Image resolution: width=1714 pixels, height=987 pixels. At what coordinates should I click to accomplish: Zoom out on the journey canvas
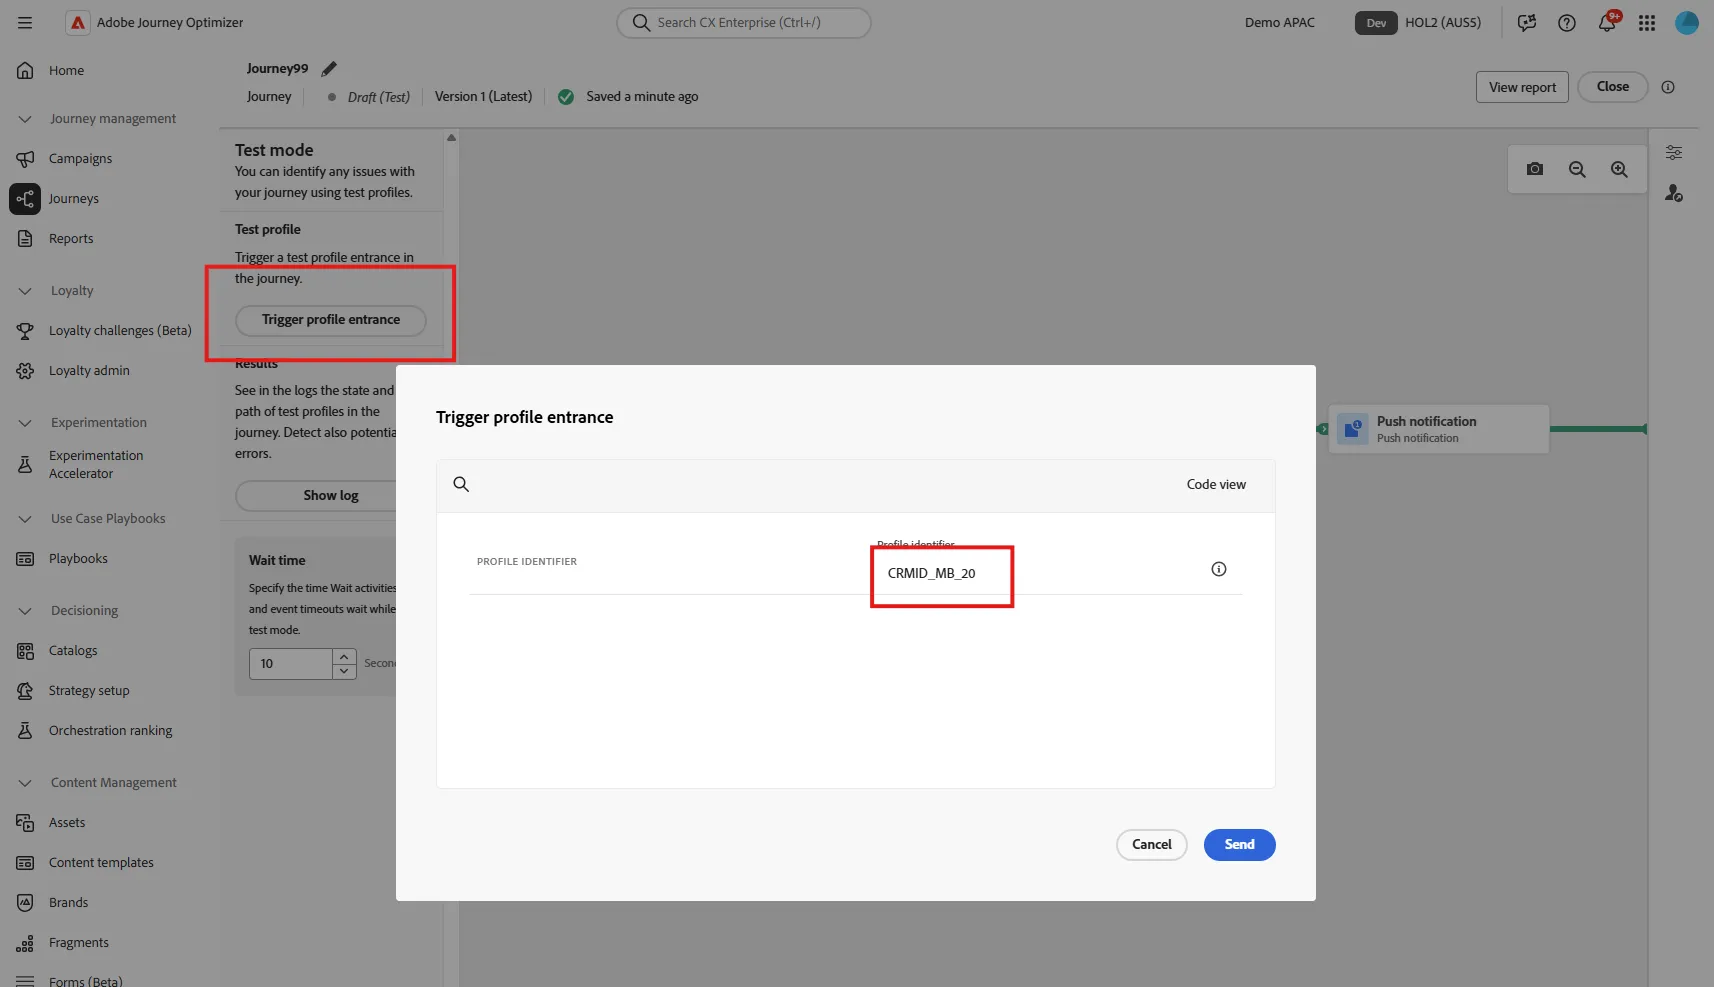[1577, 169]
